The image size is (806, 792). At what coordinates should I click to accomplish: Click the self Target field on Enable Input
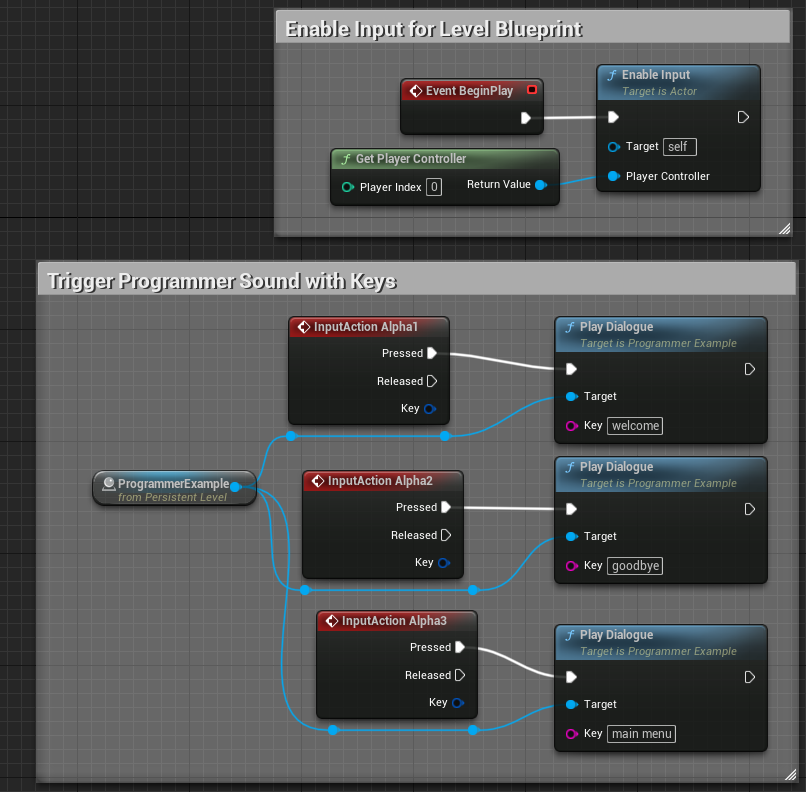tap(679, 146)
